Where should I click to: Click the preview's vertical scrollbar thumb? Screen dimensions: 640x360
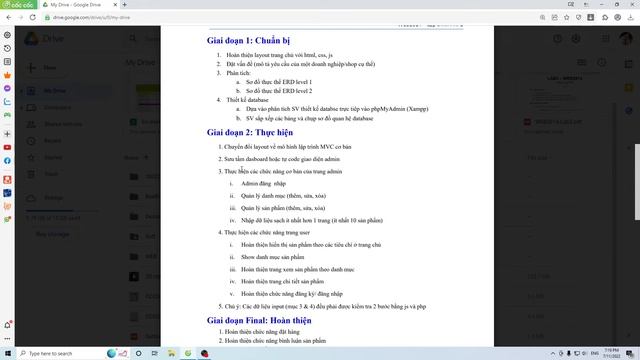tap(637, 182)
